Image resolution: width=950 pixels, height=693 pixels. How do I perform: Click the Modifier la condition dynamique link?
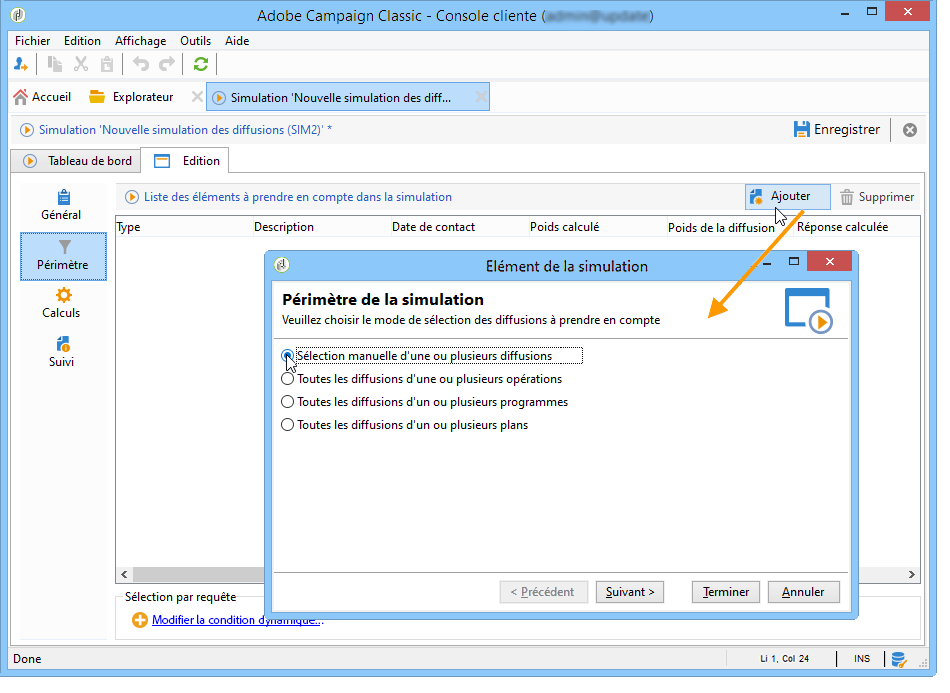pyautogui.click(x=238, y=620)
